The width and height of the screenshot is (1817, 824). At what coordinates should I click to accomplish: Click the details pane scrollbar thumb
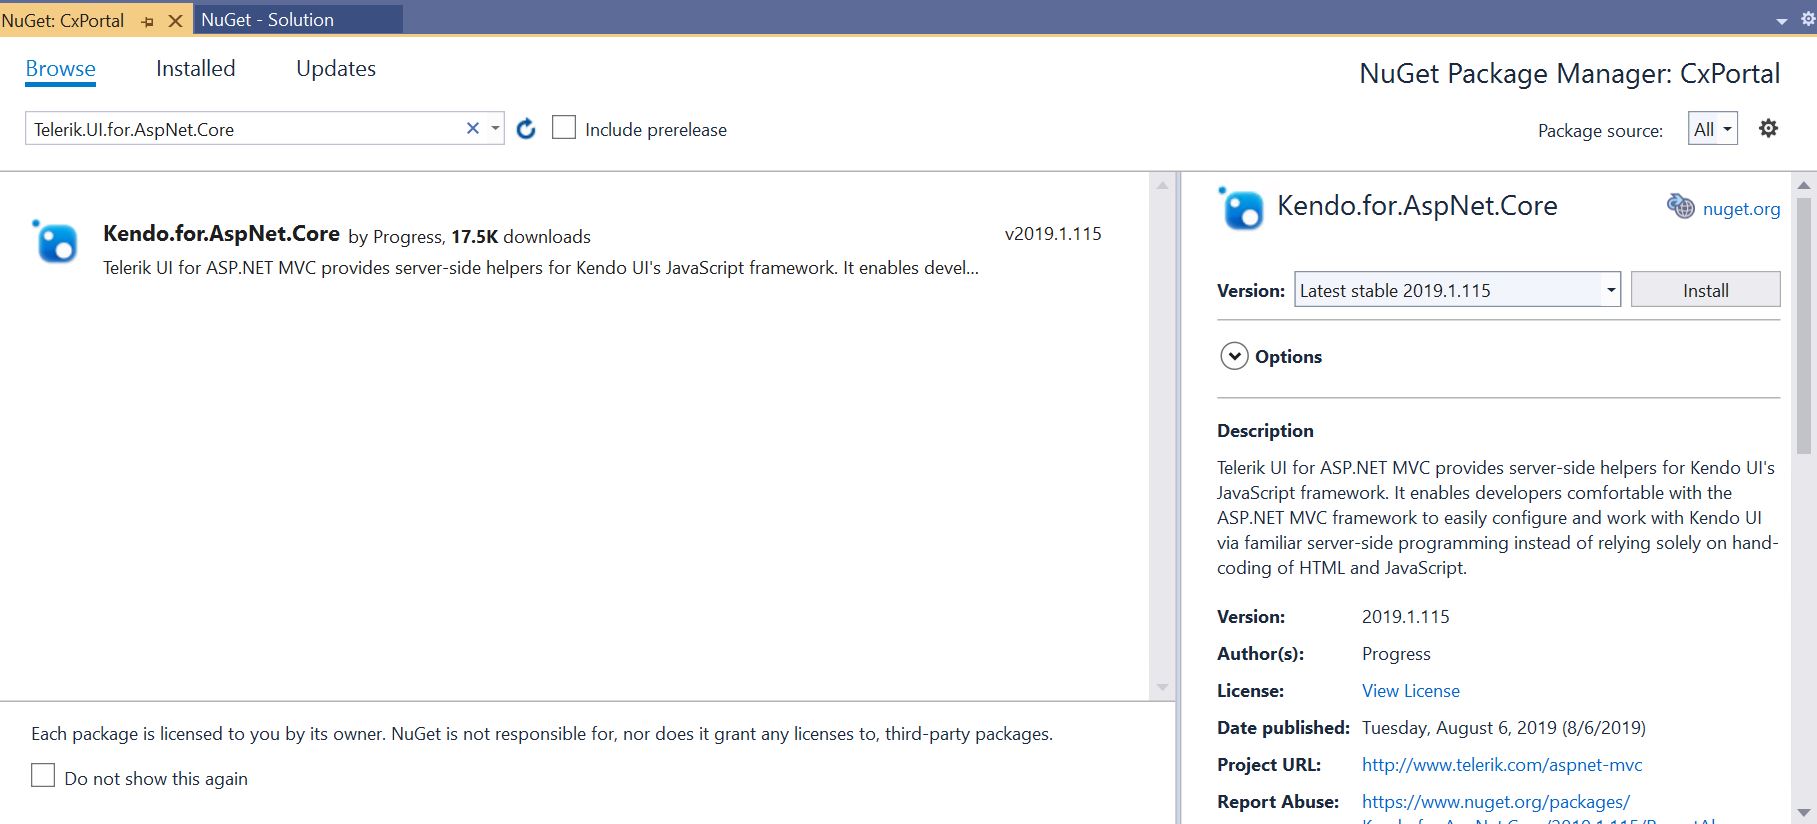click(x=1804, y=326)
